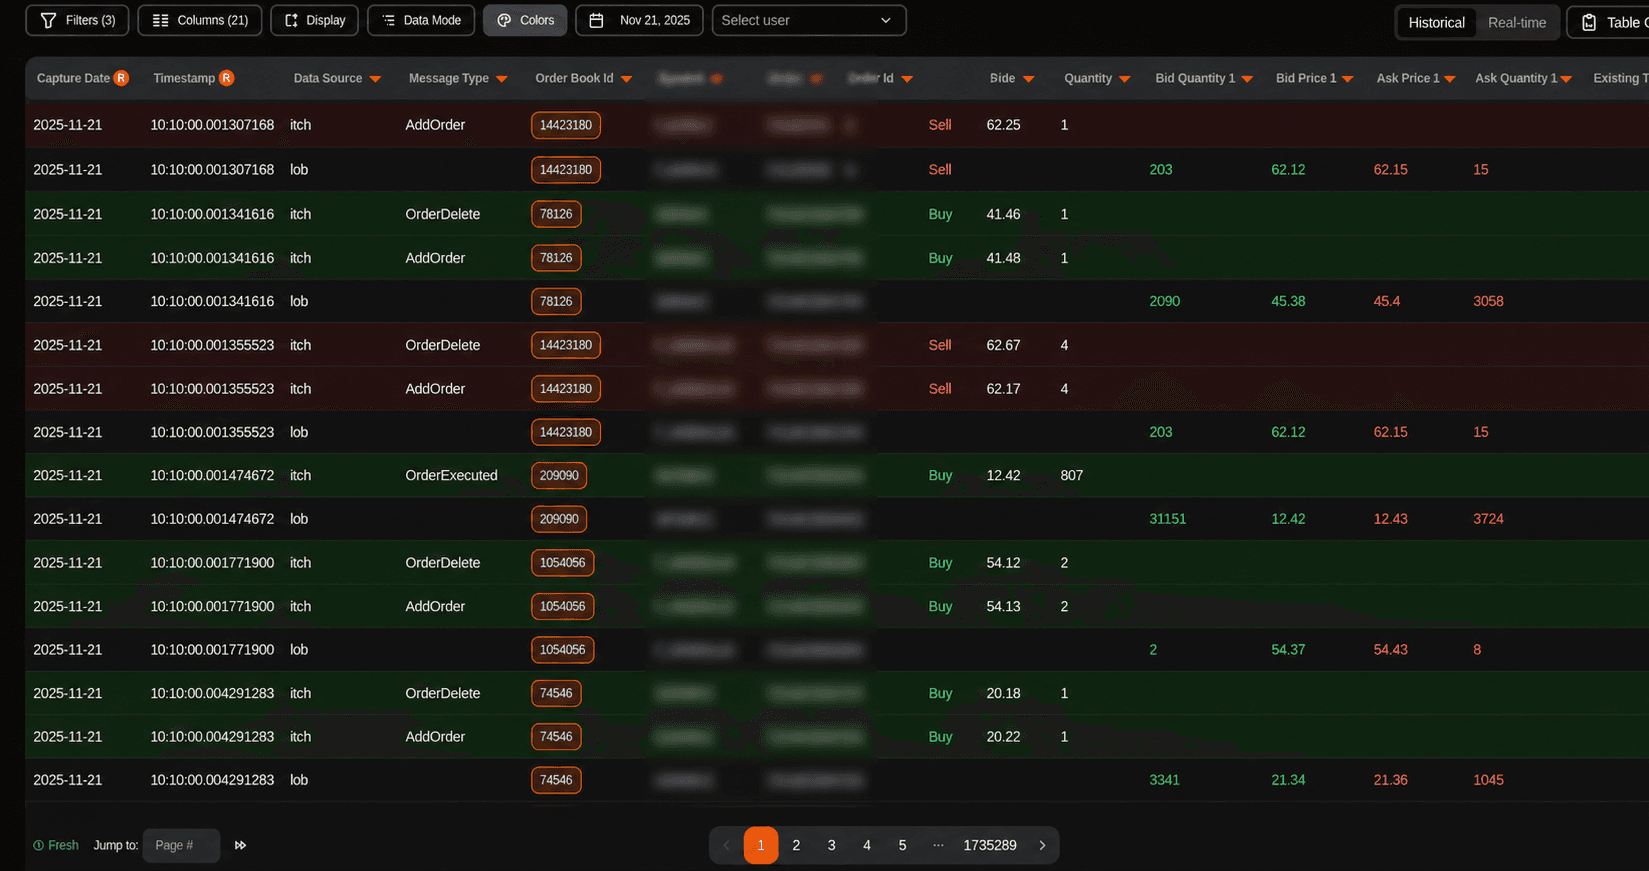
Task: Open the Order Id column filter arrow
Action: 907,79
